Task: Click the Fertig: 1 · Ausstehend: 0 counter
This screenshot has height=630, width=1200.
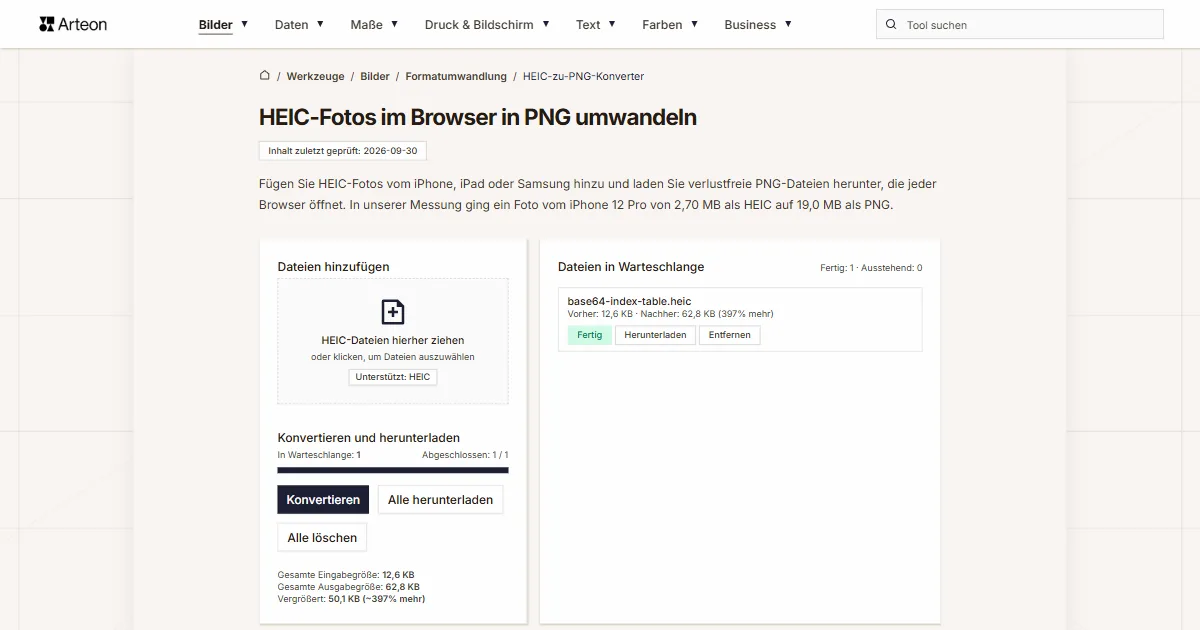Action: click(x=871, y=268)
